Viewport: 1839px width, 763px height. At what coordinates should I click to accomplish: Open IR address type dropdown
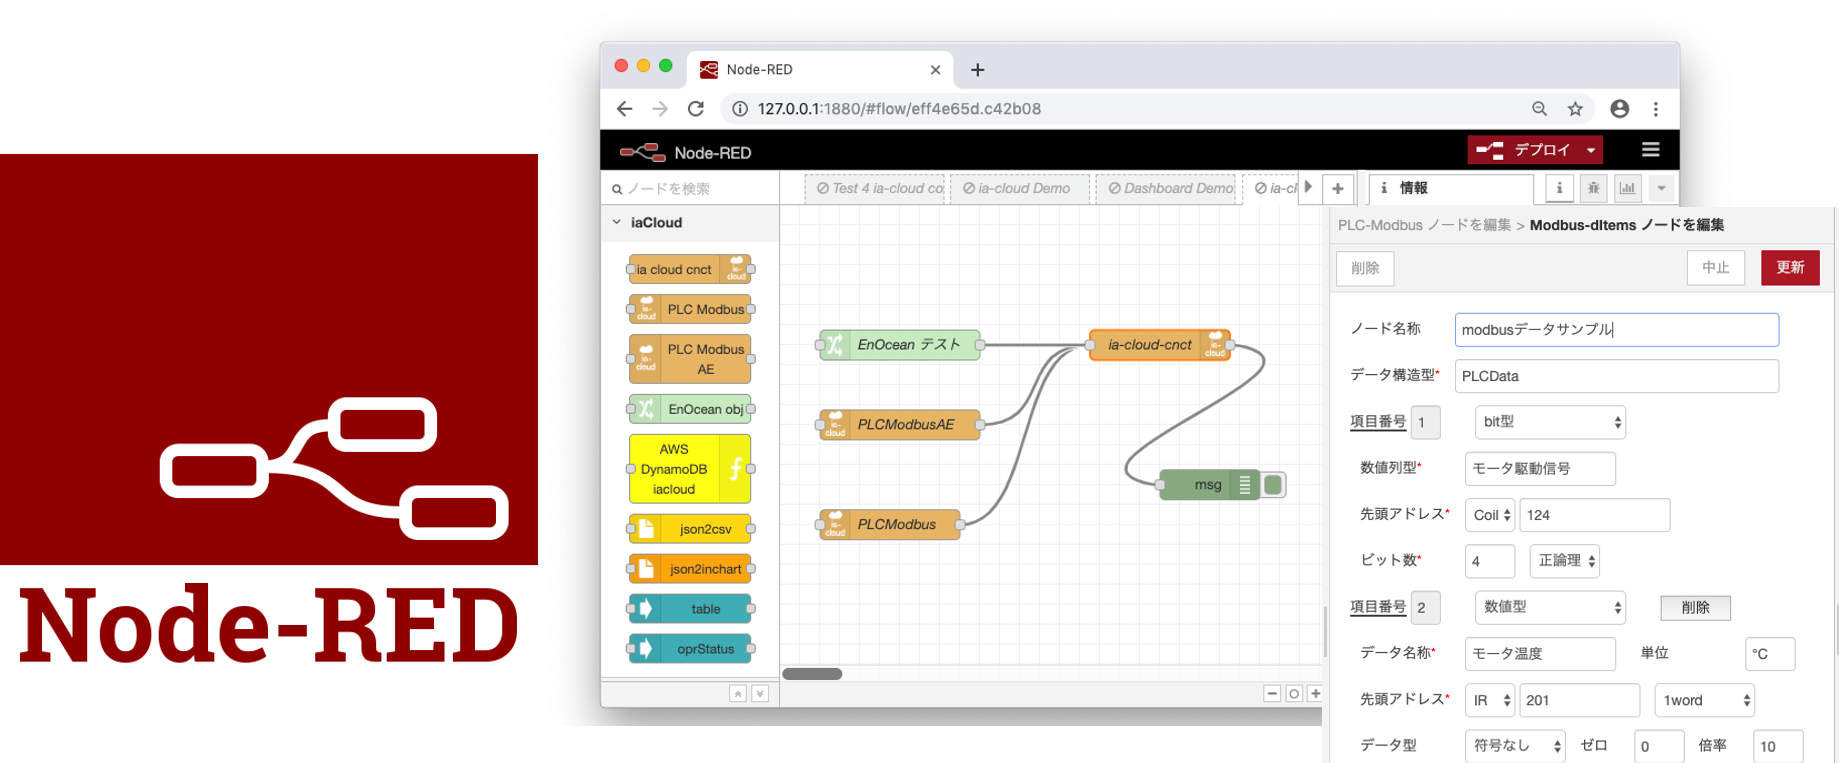tap(1490, 700)
